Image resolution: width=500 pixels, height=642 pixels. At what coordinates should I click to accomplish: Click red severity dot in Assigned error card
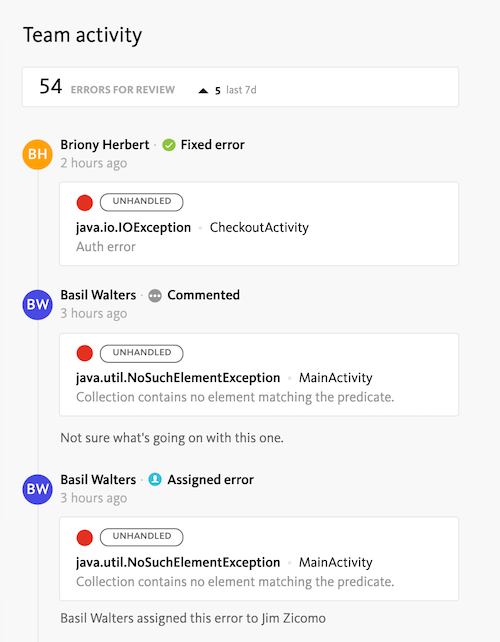[x=85, y=538]
